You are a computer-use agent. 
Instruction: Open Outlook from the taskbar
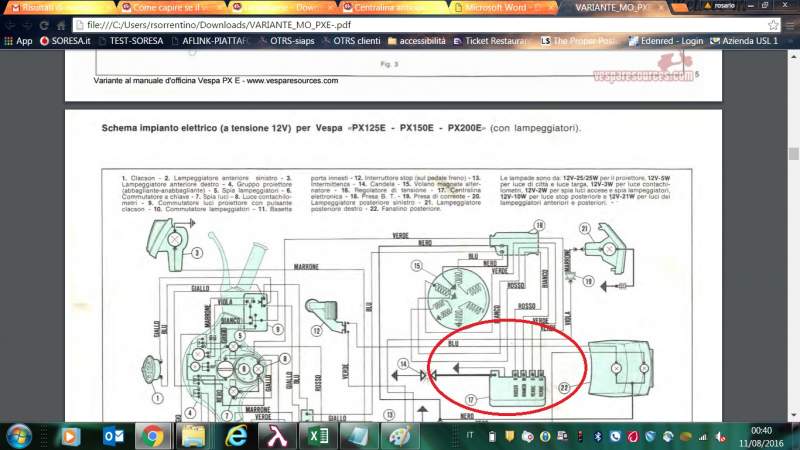point(113,436)
